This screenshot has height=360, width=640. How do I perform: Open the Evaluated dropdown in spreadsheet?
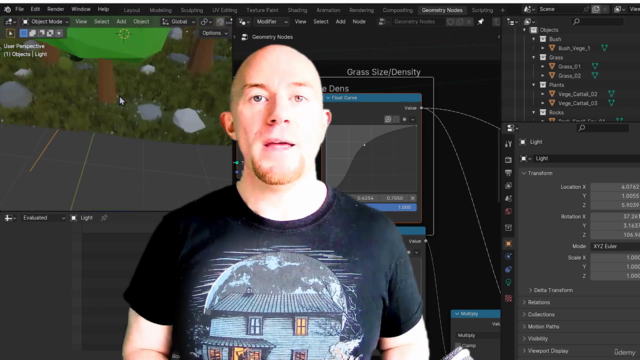(43, 218)
